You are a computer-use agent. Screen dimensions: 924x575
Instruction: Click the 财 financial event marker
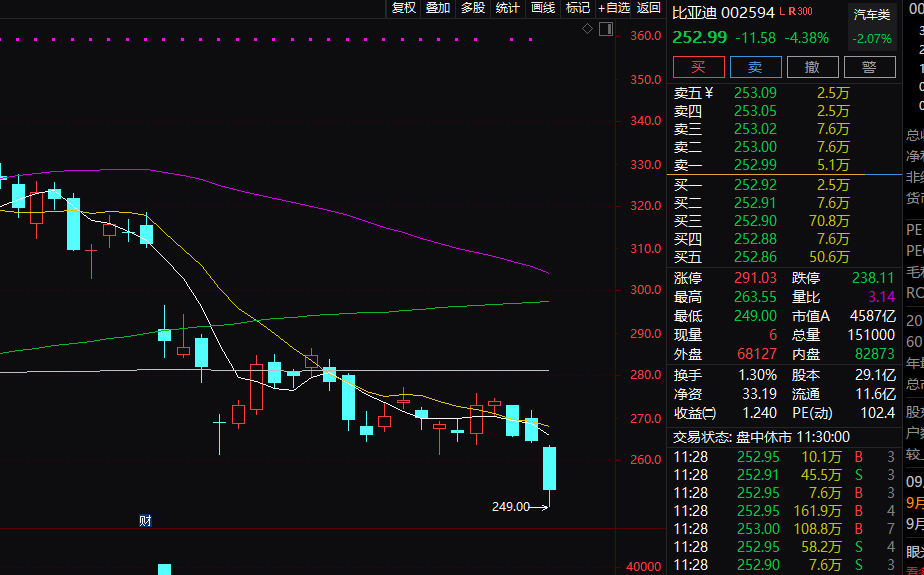(145, 520)
